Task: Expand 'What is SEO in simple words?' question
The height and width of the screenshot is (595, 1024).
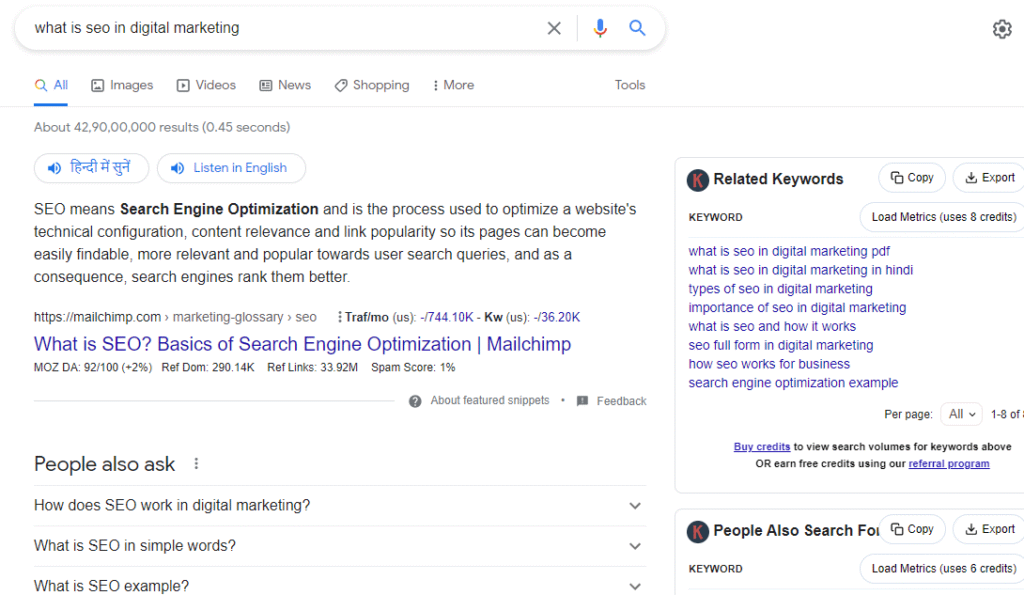Action: (x=634, y=546)
